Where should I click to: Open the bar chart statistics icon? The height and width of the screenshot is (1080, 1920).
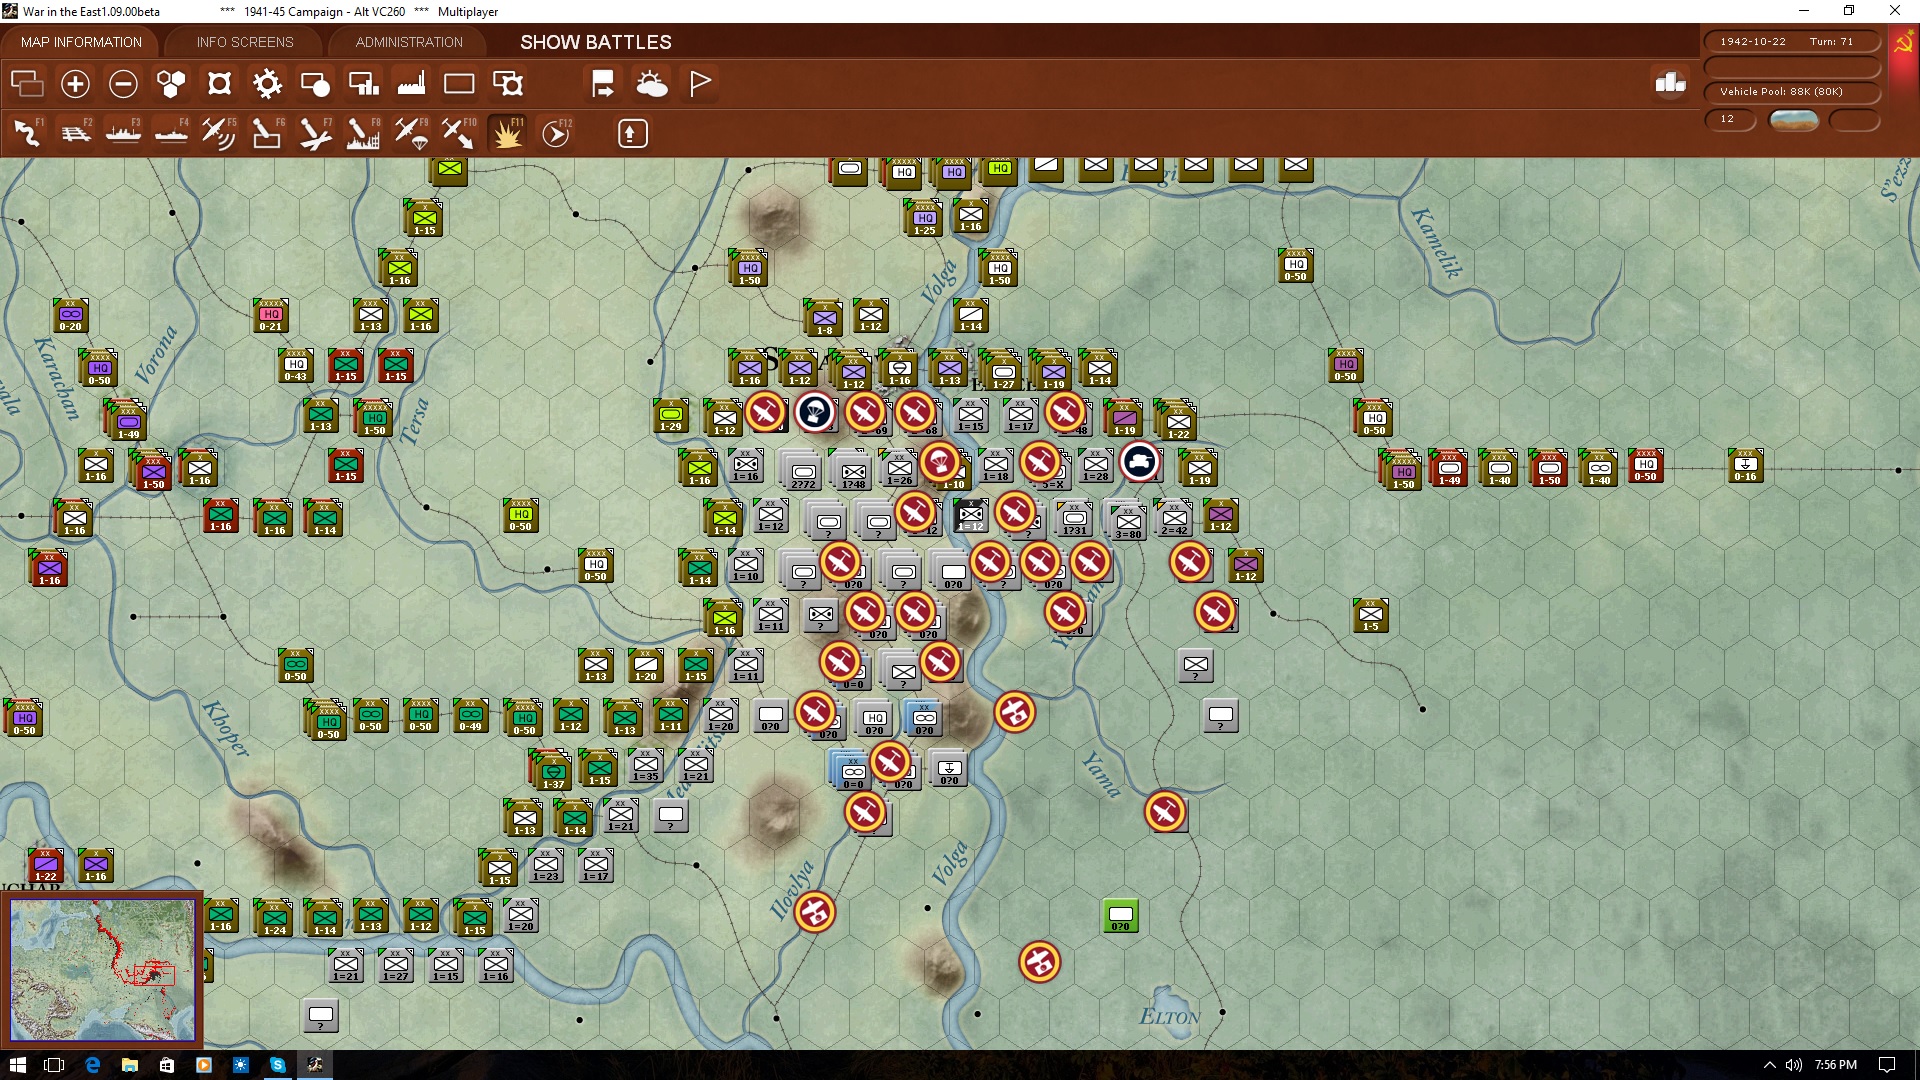1670,83
